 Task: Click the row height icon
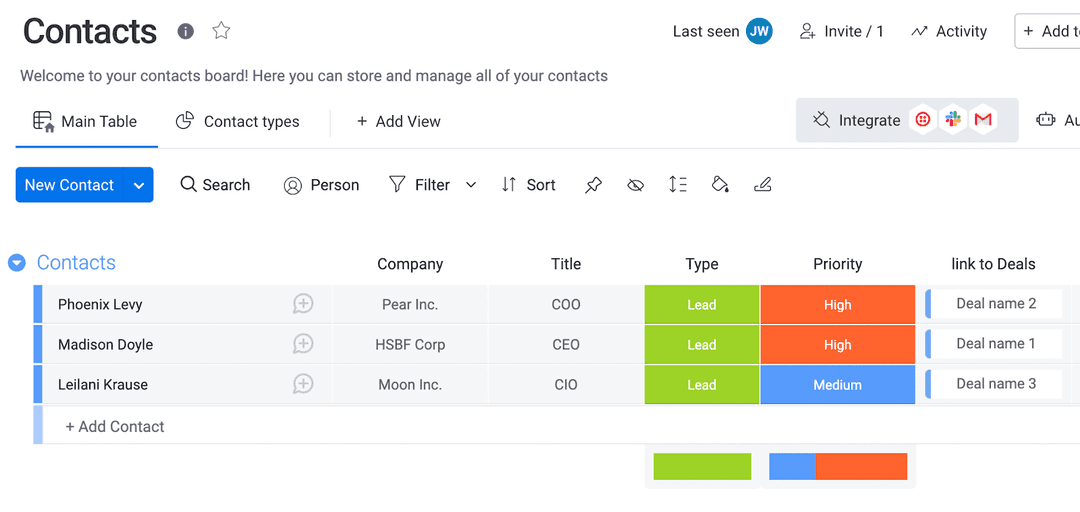click(x=678, y=185)
